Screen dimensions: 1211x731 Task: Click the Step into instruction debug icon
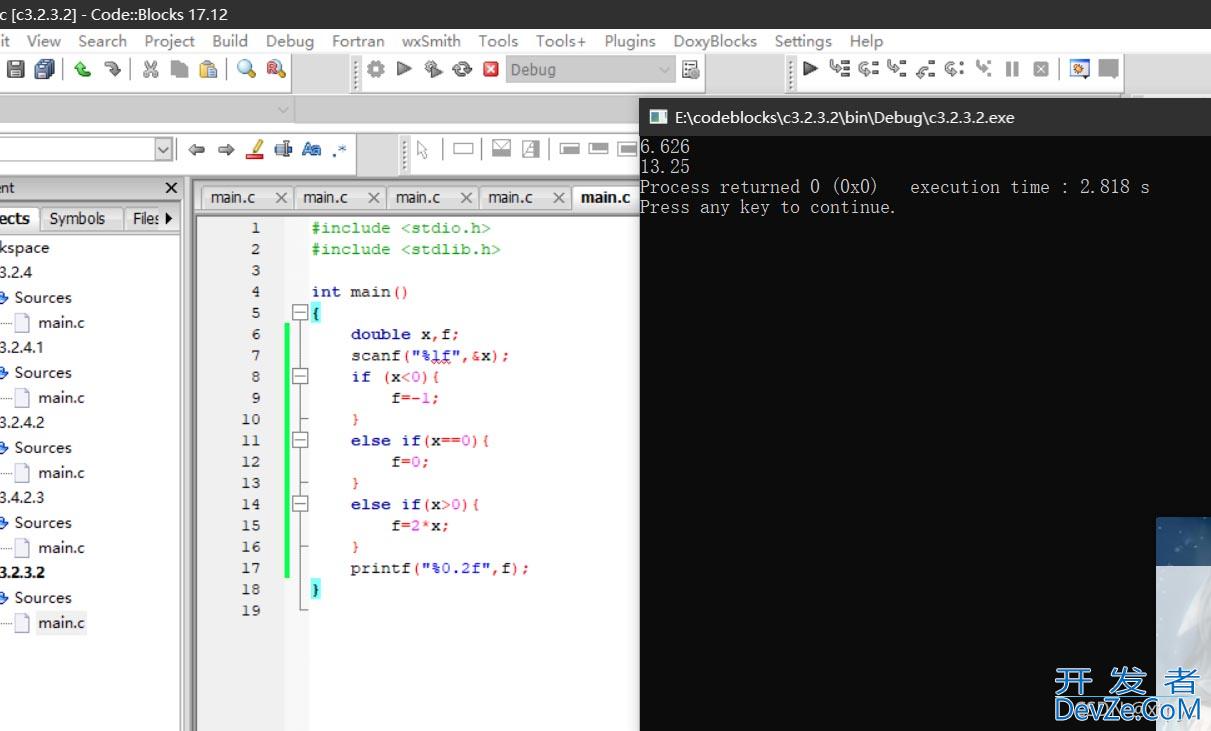pos(984,68)
